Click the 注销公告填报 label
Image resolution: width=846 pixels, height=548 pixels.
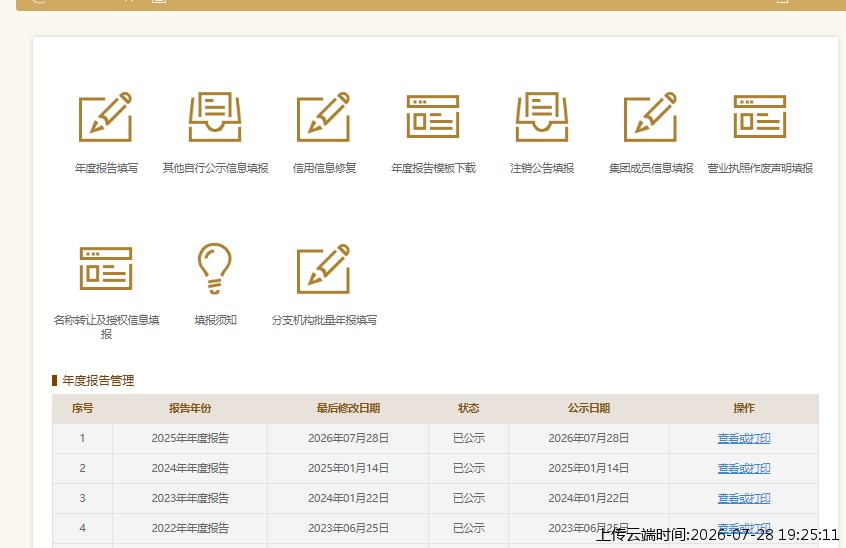coord(542,168)
